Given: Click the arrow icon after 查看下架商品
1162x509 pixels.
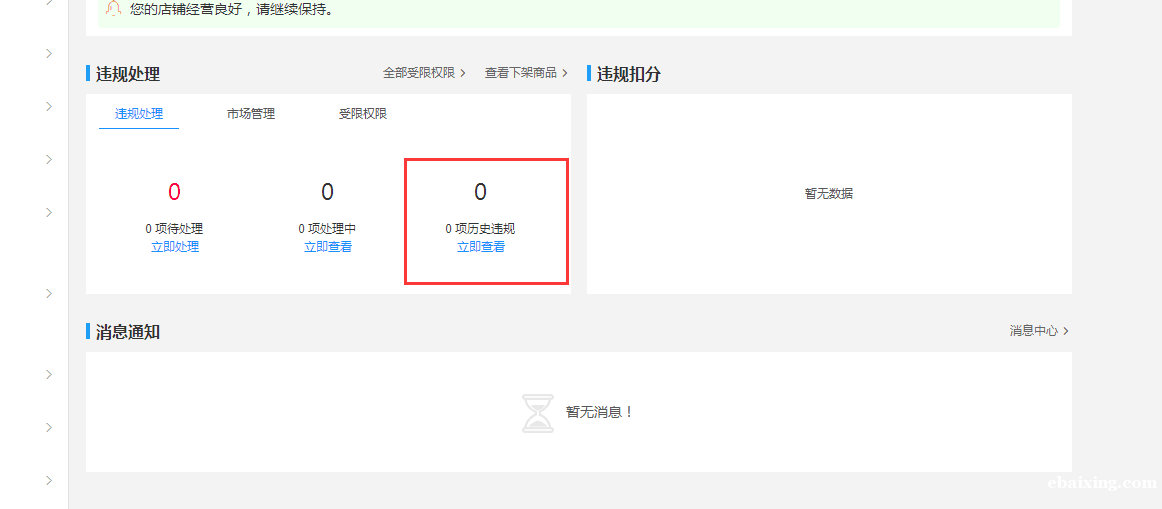Looking at the screenshot, I should click(x=565, y=73).
